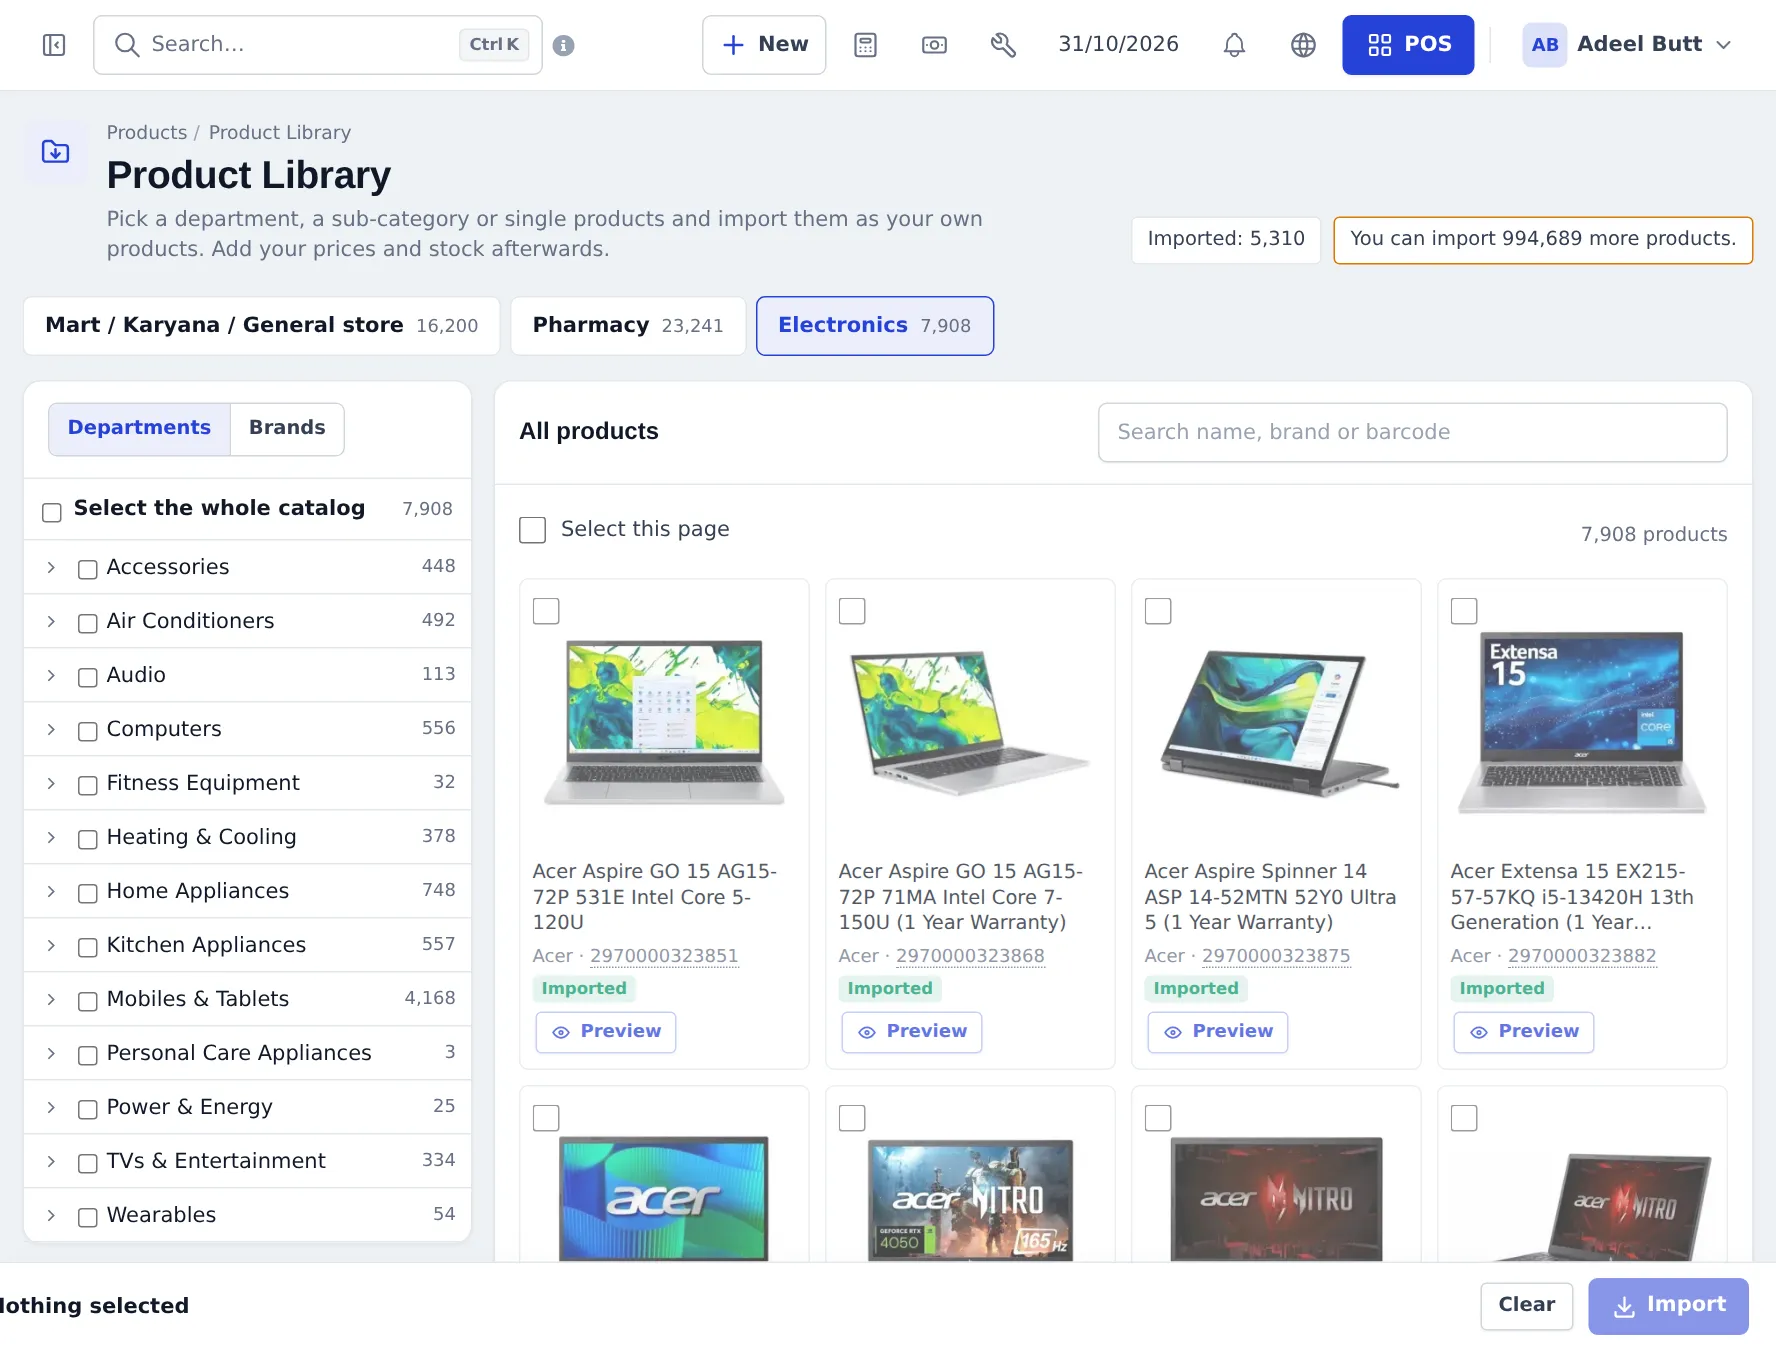Click the globe language icon
Image resolution: width=1776 pixels, height=1350 pixels.
coord(1303,45)
